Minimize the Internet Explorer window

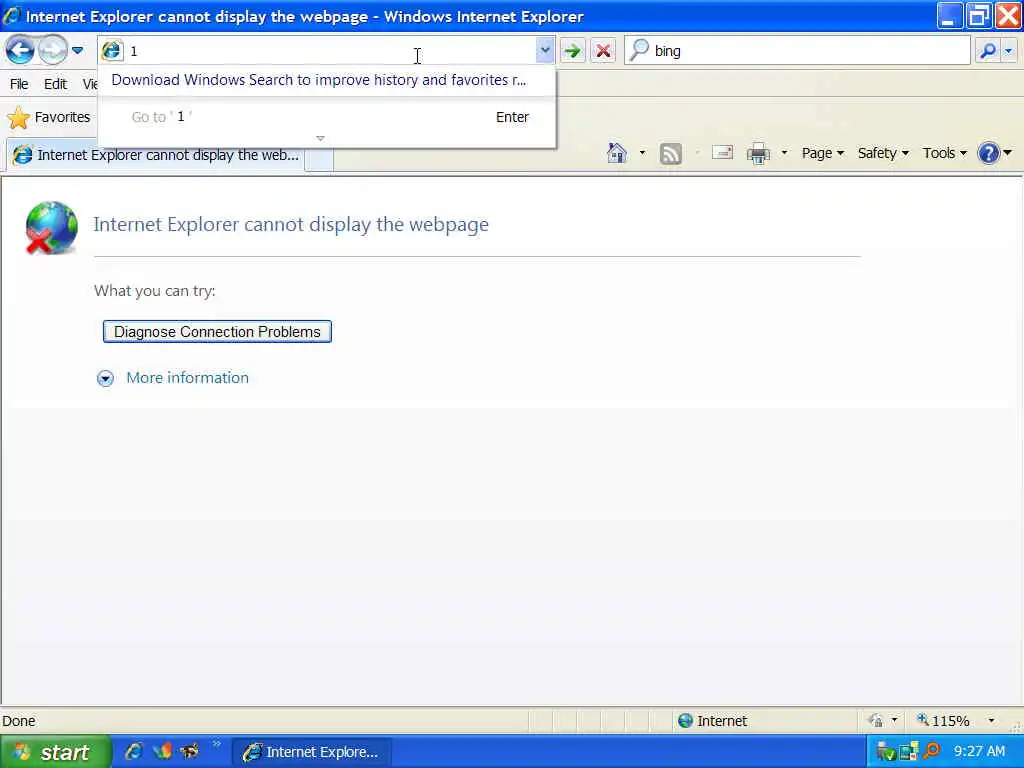point(950,15)
